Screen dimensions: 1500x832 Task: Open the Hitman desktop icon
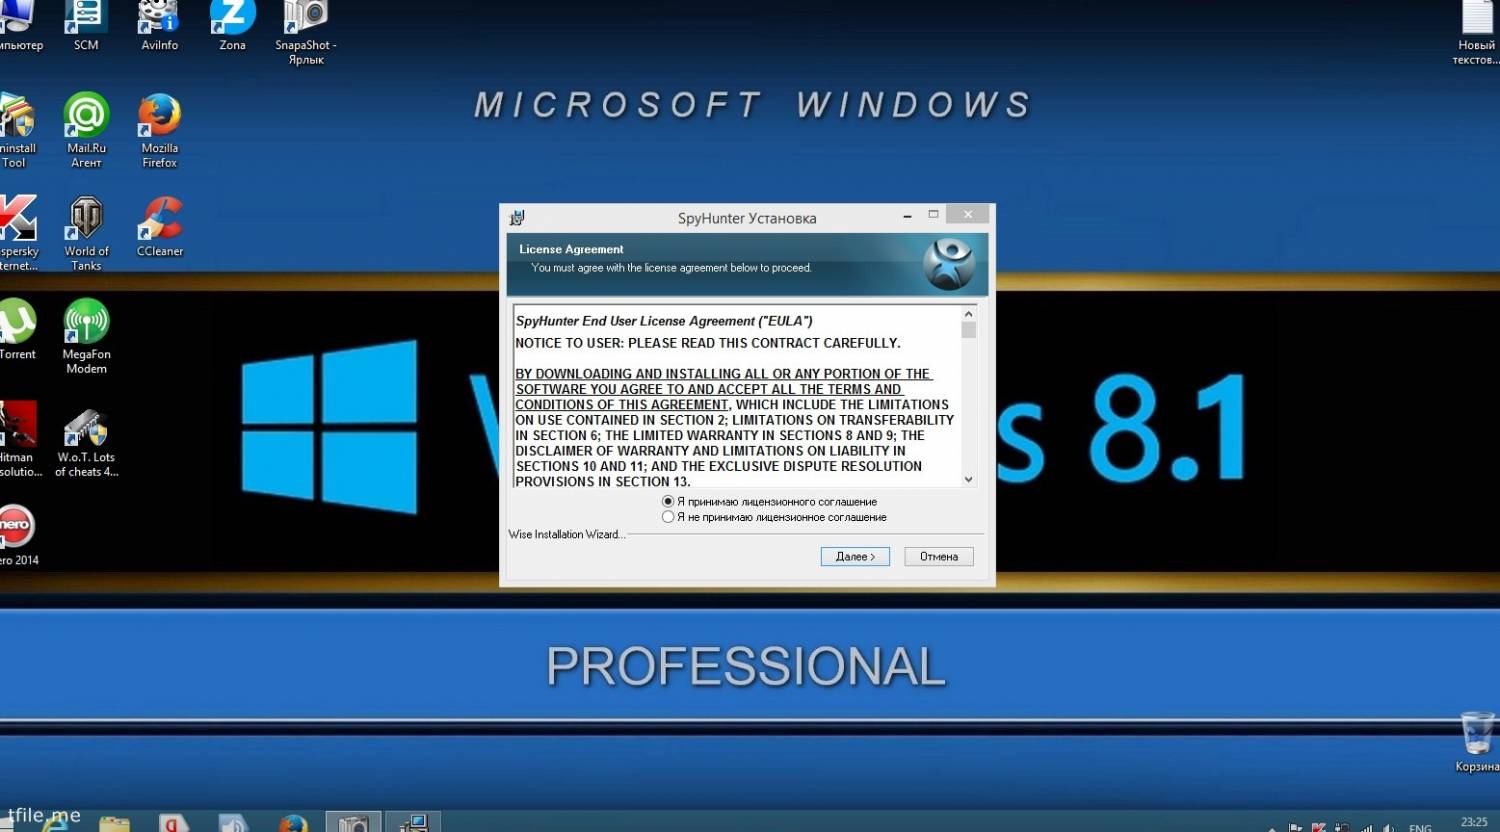point(18,439)
